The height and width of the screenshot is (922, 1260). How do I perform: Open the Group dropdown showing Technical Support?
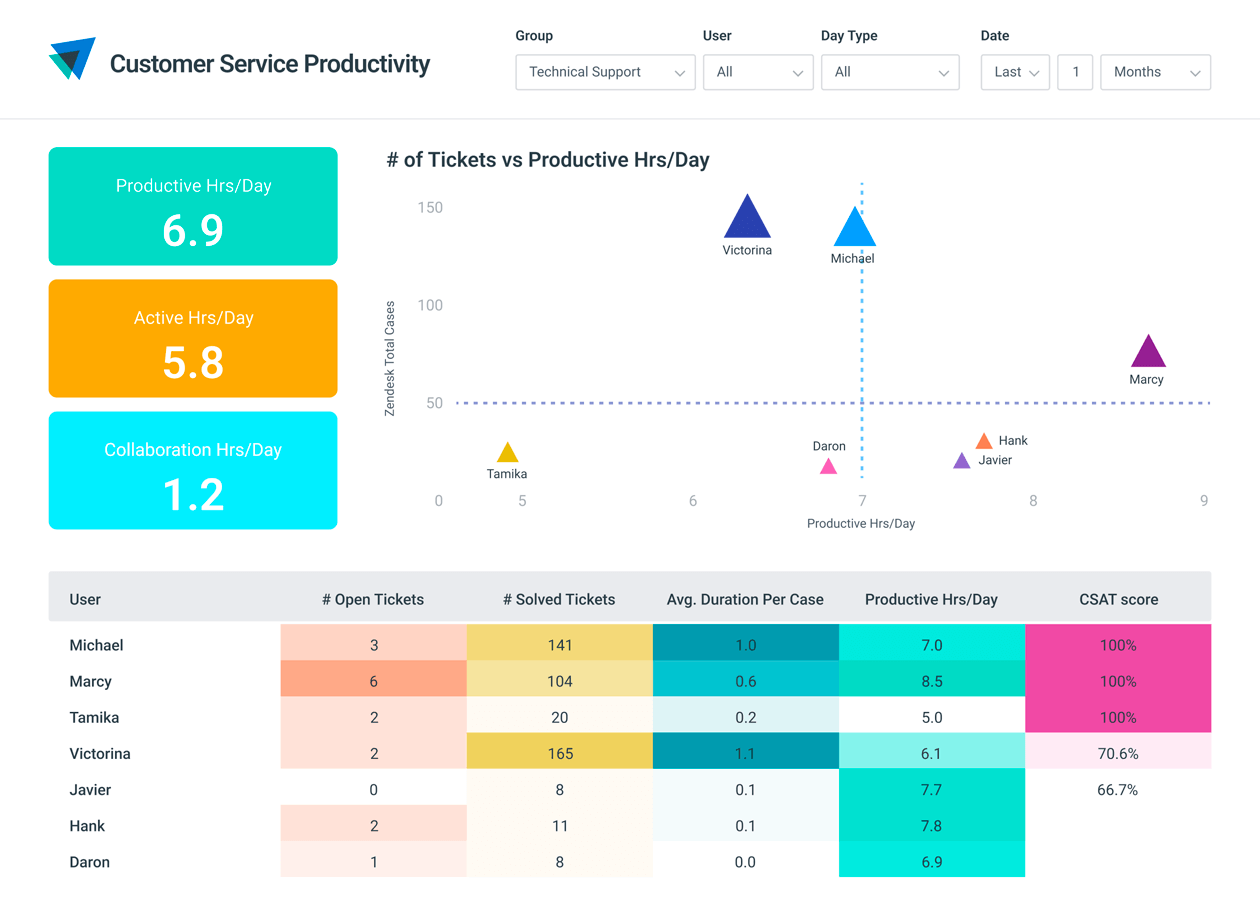605,72
